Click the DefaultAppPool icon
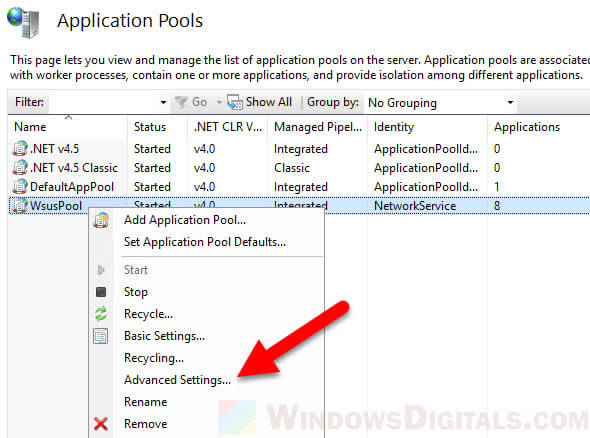The width and height of the screenshot is (590, 438). [x=20, y=187]
